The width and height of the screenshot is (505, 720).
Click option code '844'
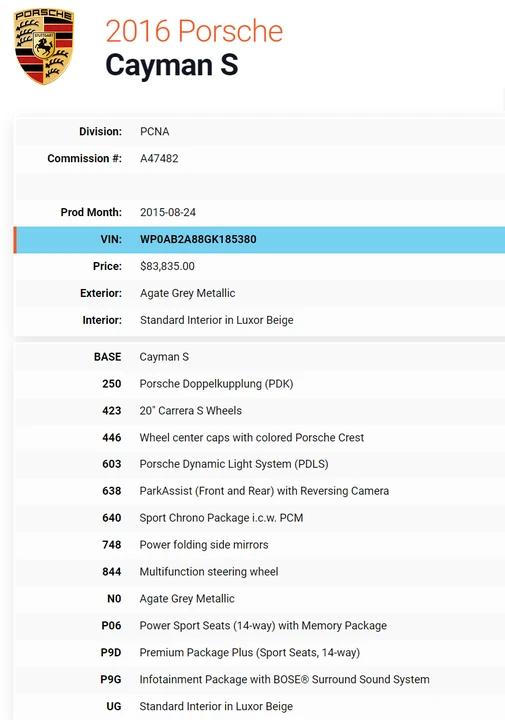click(x=112, y=572)
